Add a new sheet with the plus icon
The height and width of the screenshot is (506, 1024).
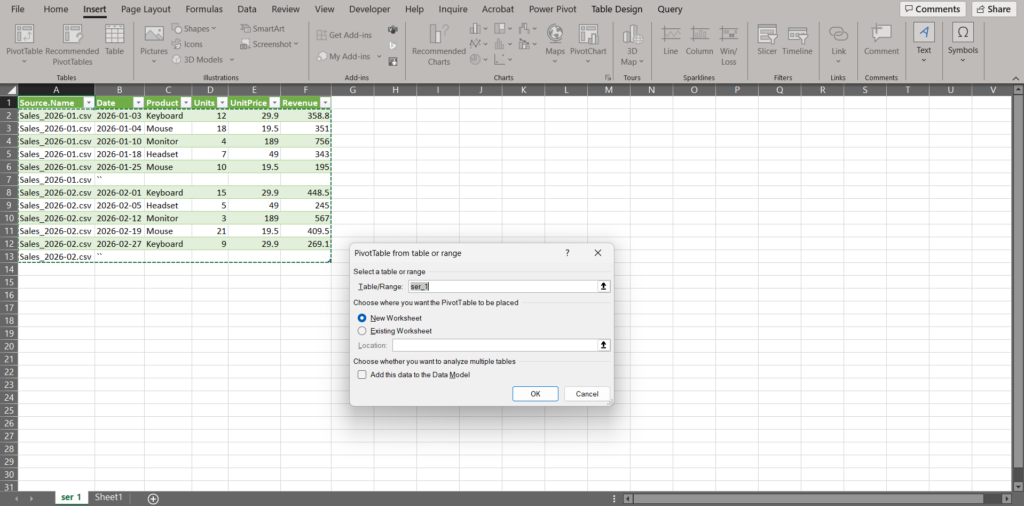point(153,498)
